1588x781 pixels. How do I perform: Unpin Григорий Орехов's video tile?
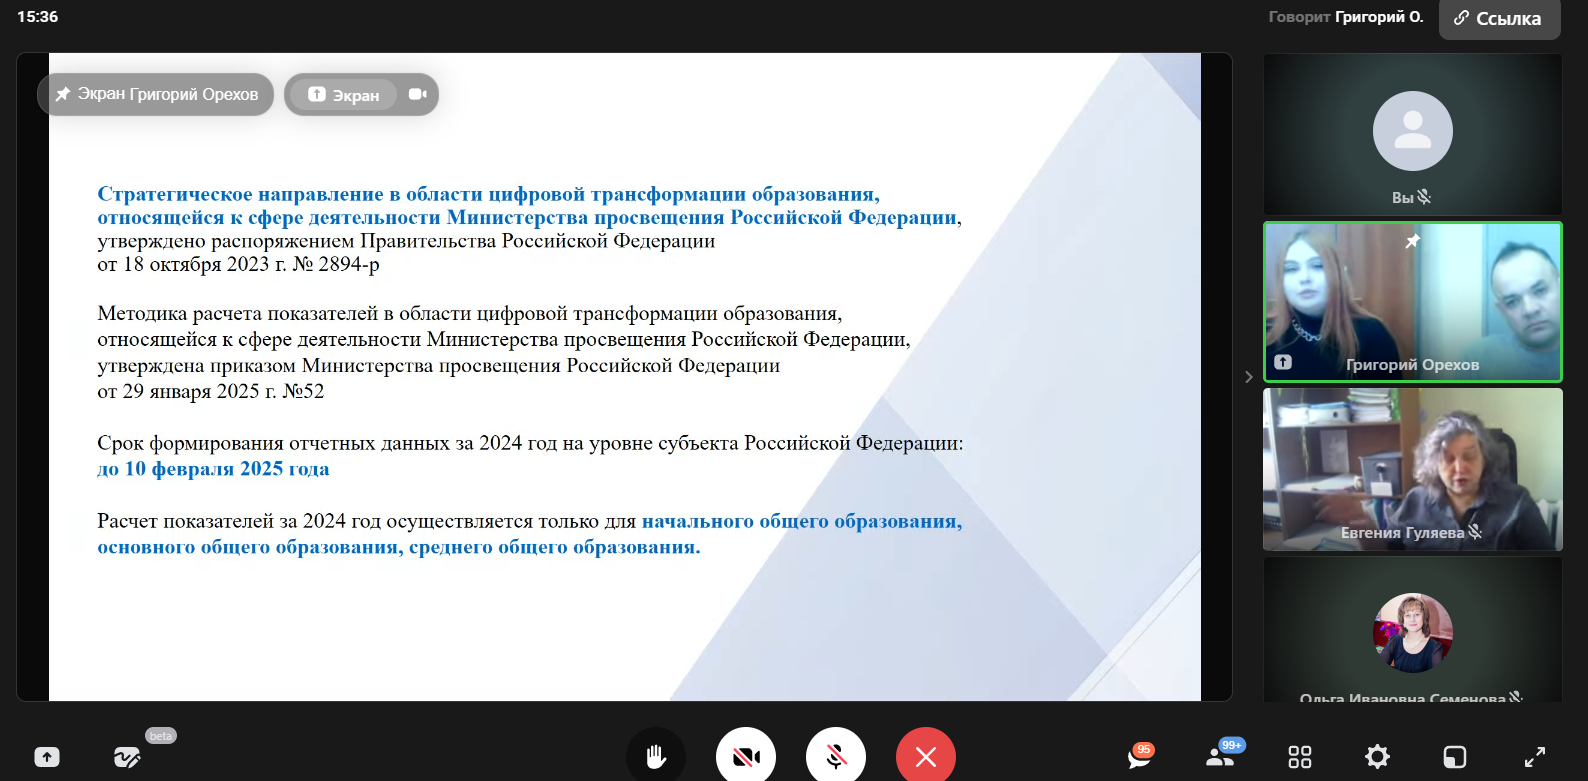tap(1412, 241)
